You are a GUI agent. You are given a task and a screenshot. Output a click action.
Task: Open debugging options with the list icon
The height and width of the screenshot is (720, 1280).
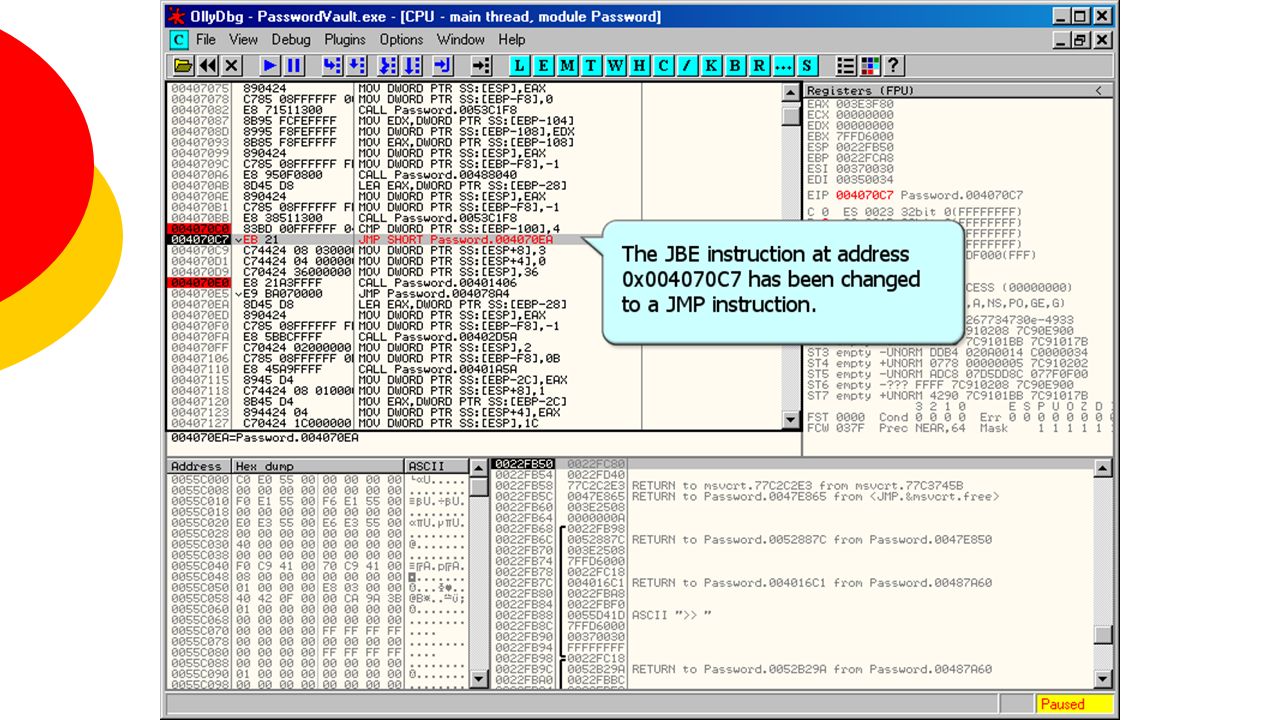click(x=846, y=66)
